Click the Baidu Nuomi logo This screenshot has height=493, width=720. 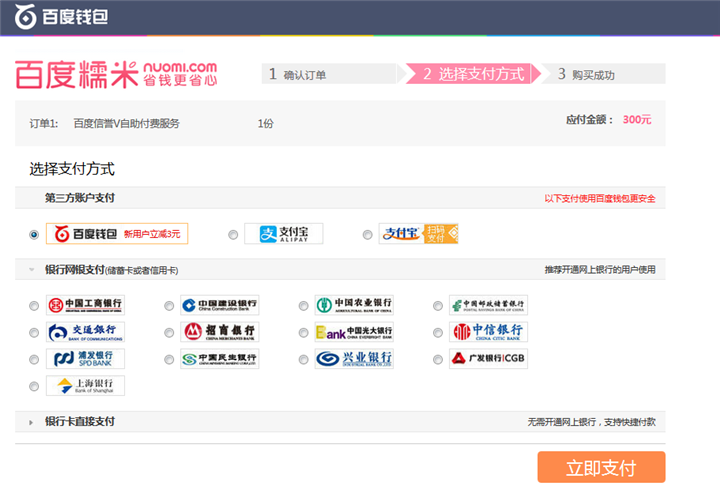click(x=115, y=72)
